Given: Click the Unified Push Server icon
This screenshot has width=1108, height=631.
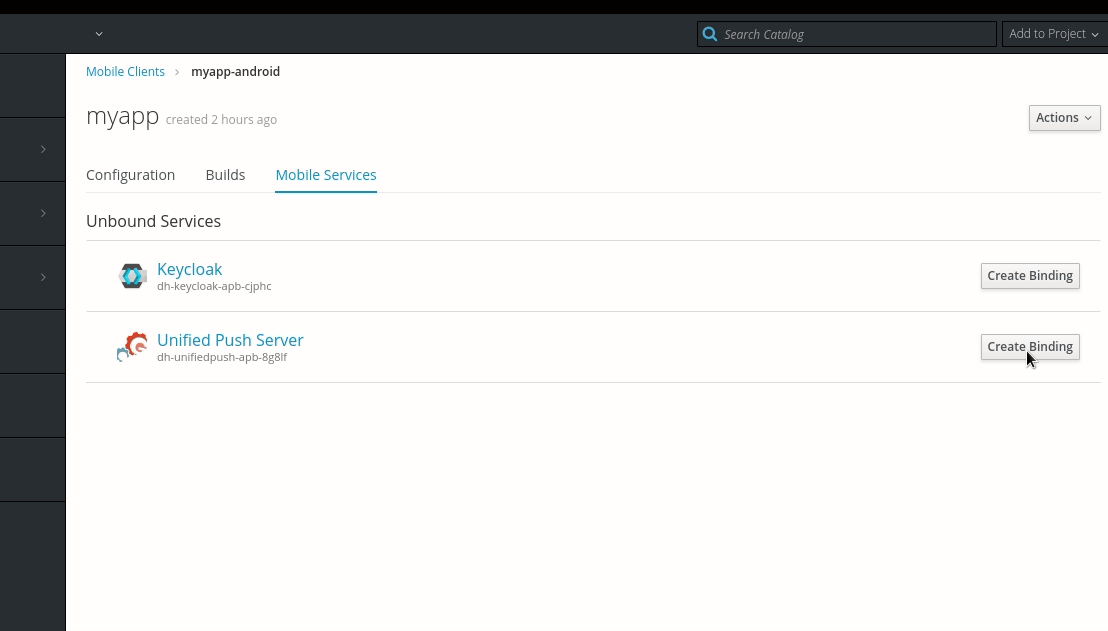Looking at the screenshot, I should [132, 347].
